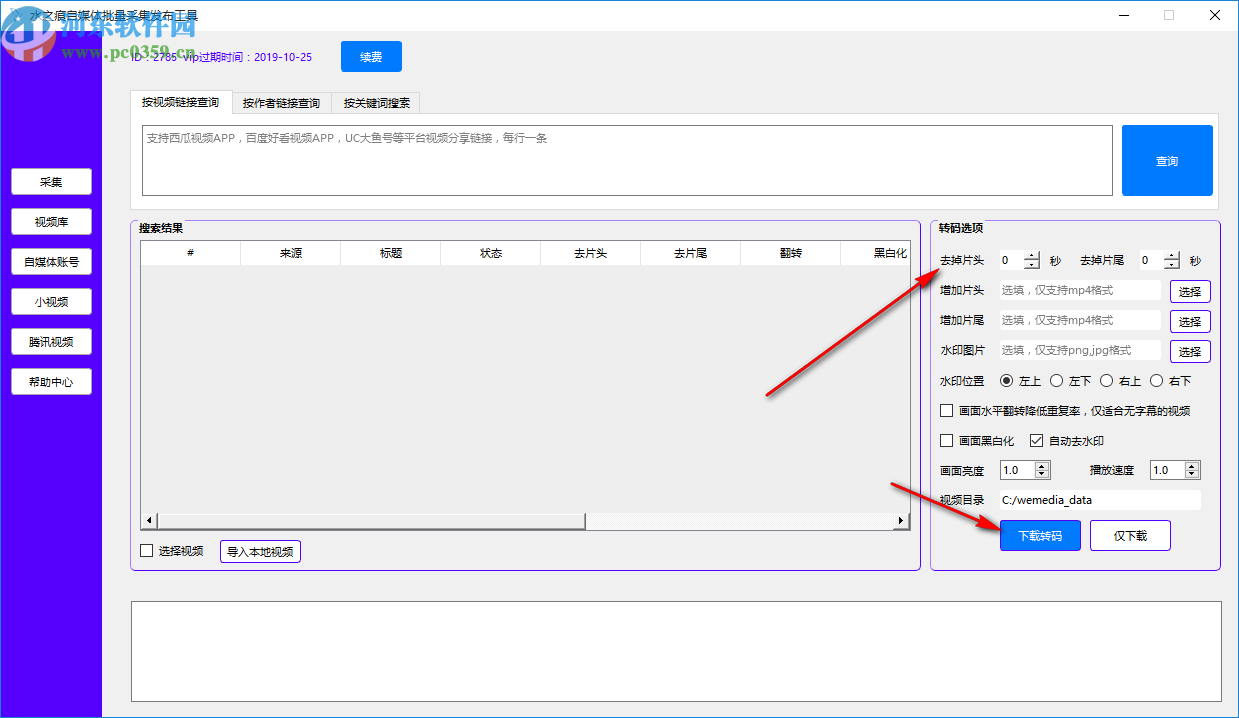This screenshot has width=1239, height=718.
Task: Click the 去掉片头 seconds value field
Action: pos(1011,261)
